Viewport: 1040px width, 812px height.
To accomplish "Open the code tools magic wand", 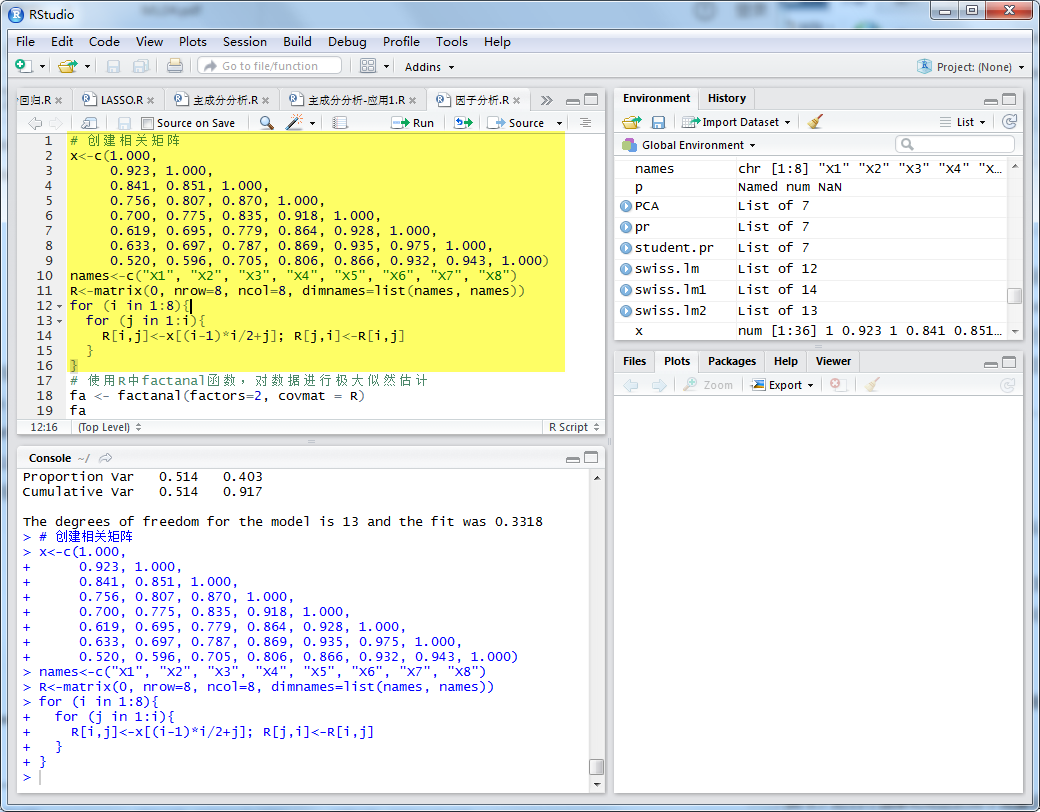I will pos(295,123).
